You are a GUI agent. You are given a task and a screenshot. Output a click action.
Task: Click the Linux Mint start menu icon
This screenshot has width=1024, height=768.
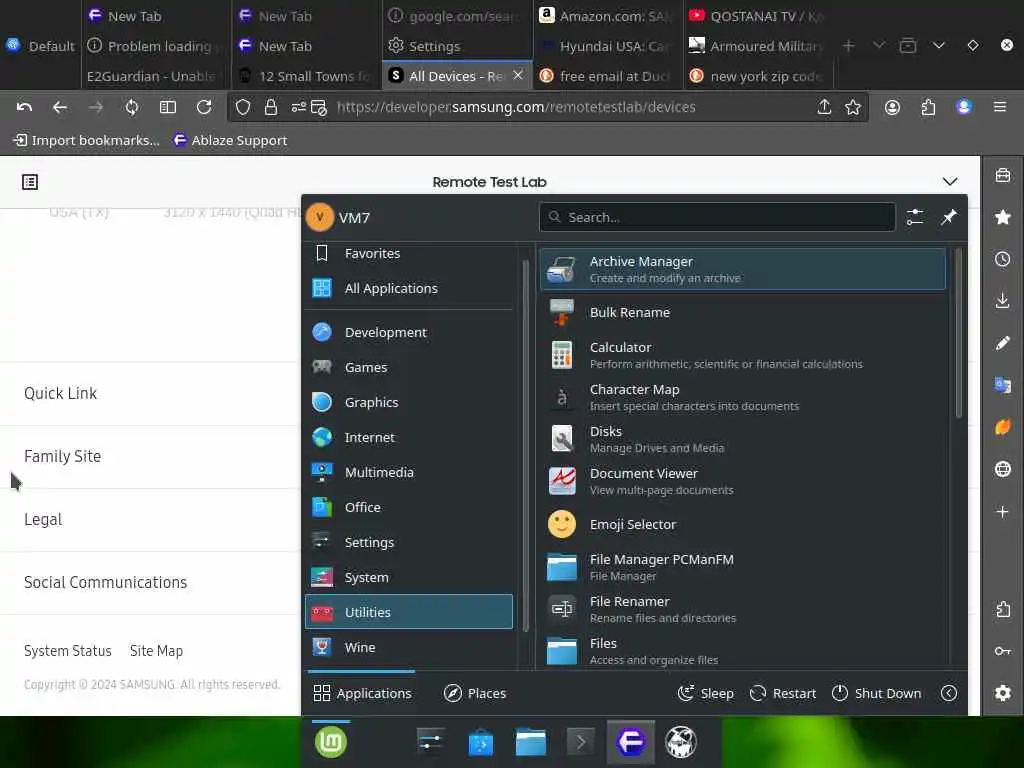point(330,742)
